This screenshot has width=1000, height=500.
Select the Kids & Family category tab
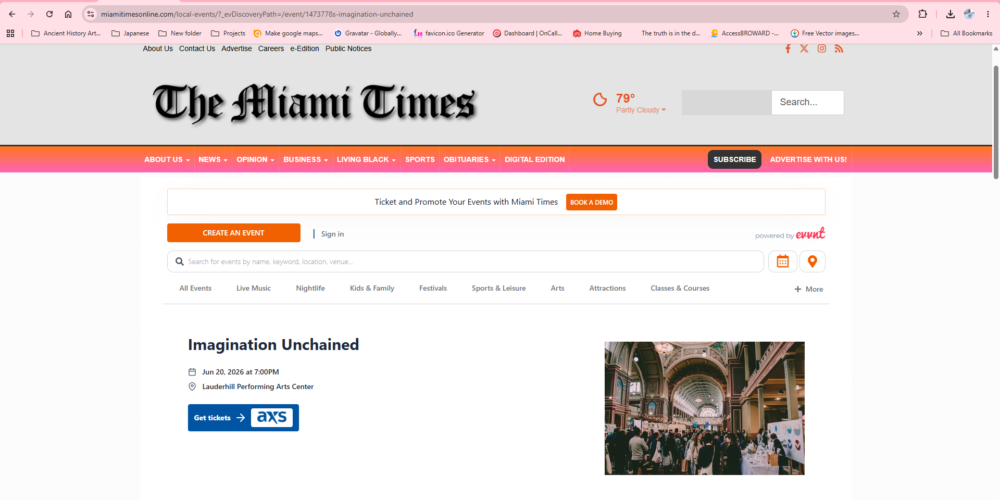372,288
